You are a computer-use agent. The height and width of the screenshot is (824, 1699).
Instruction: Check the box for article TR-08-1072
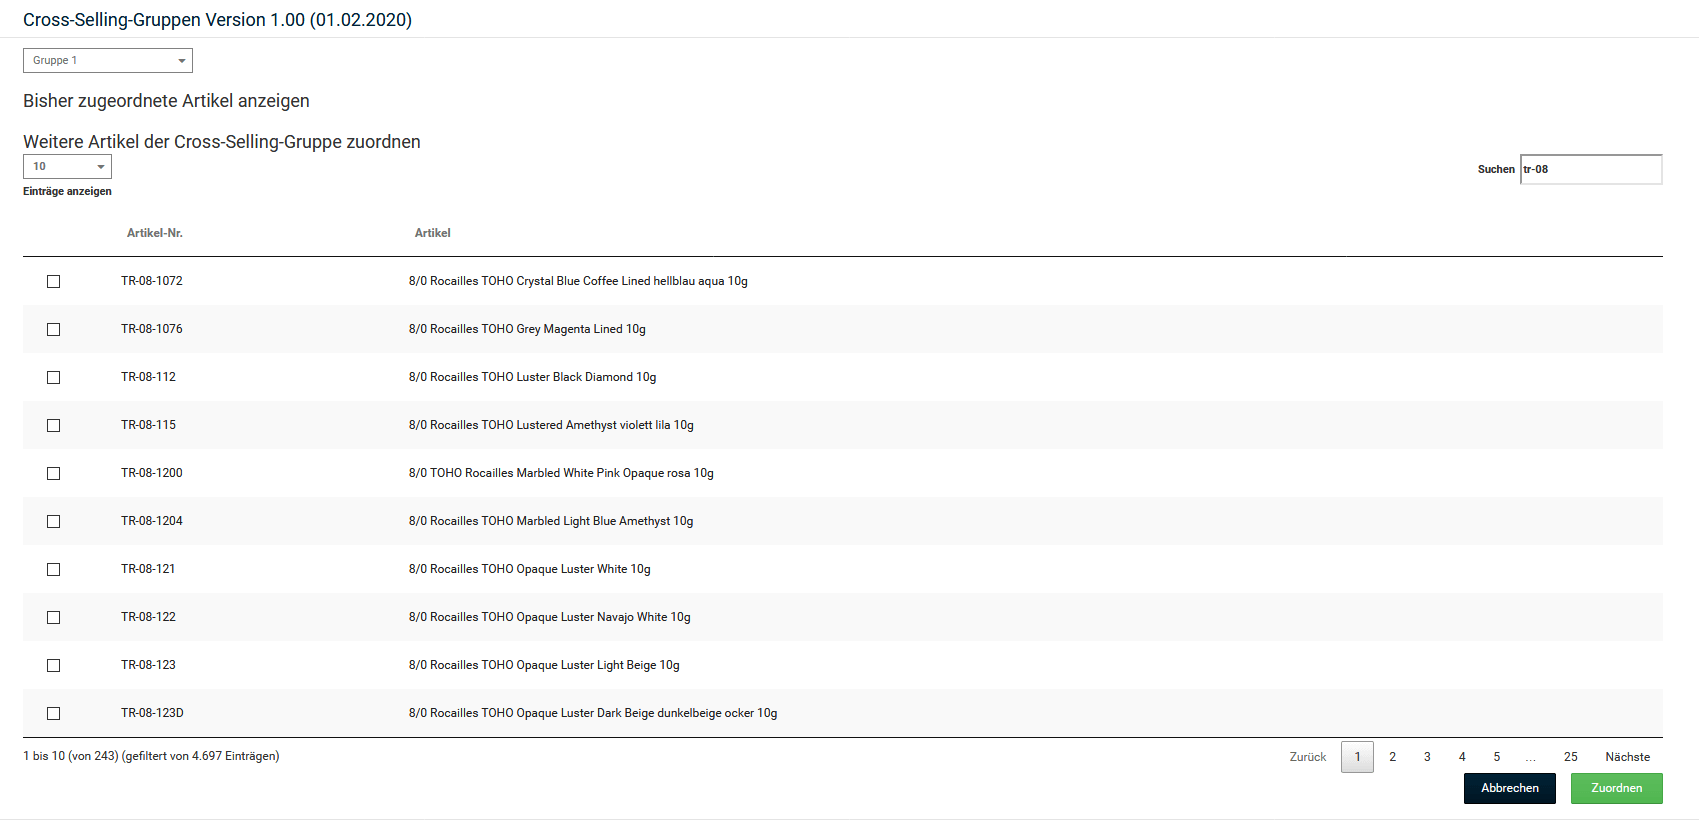54,282
